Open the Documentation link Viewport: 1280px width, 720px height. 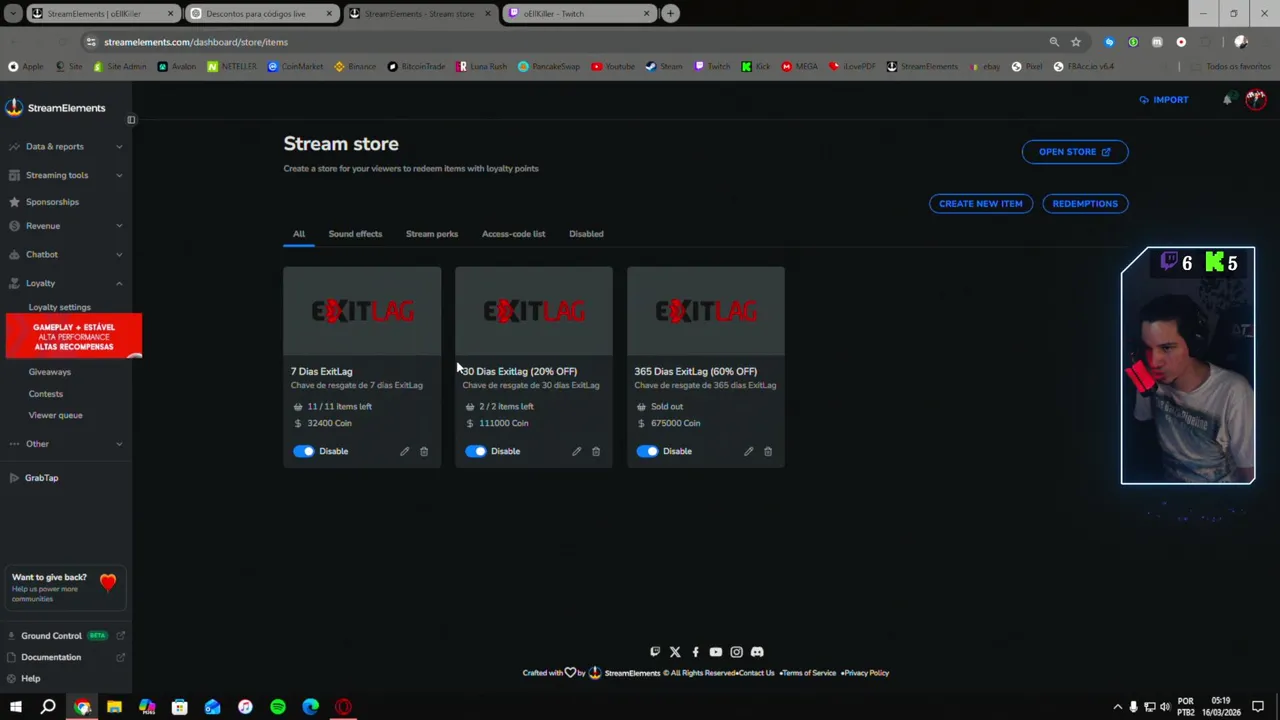66,658
